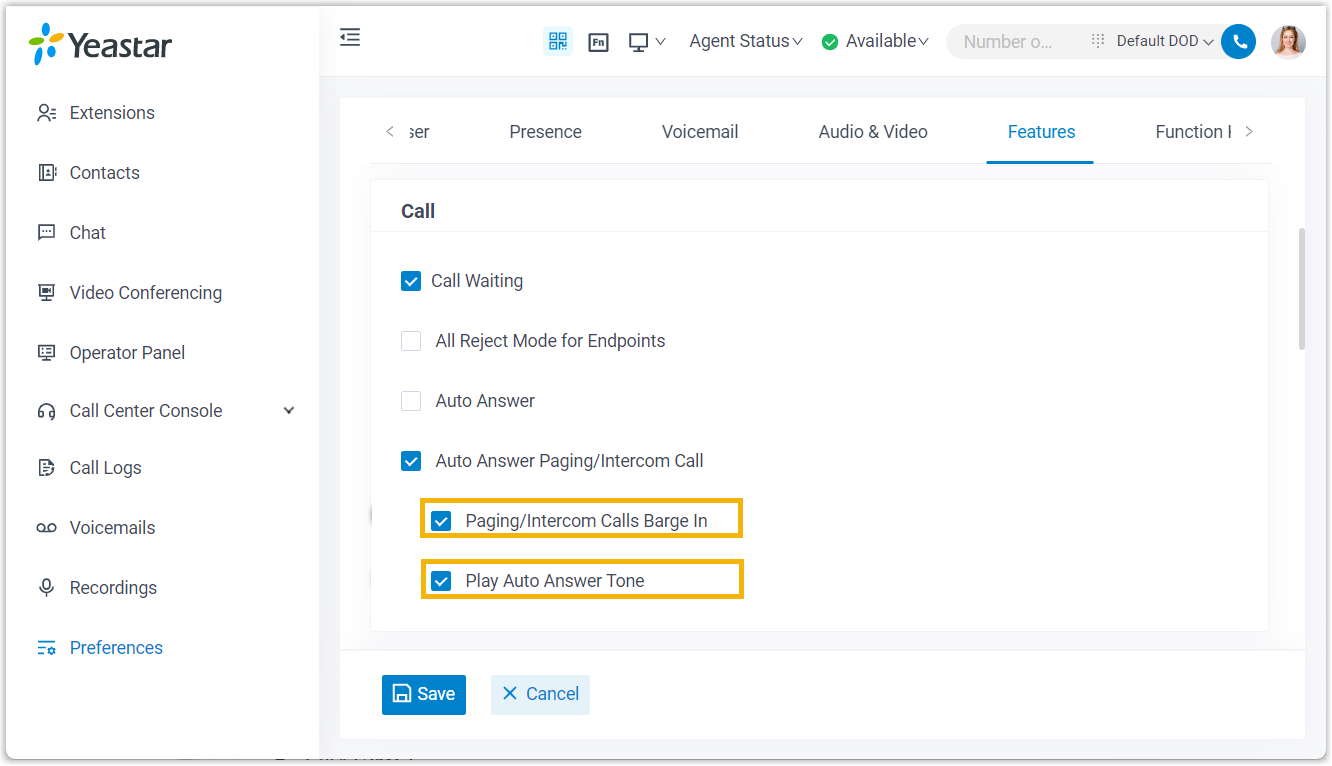Open Extensions in the sidebar
The image size is (1332, 766).
(x=112, y=113)
